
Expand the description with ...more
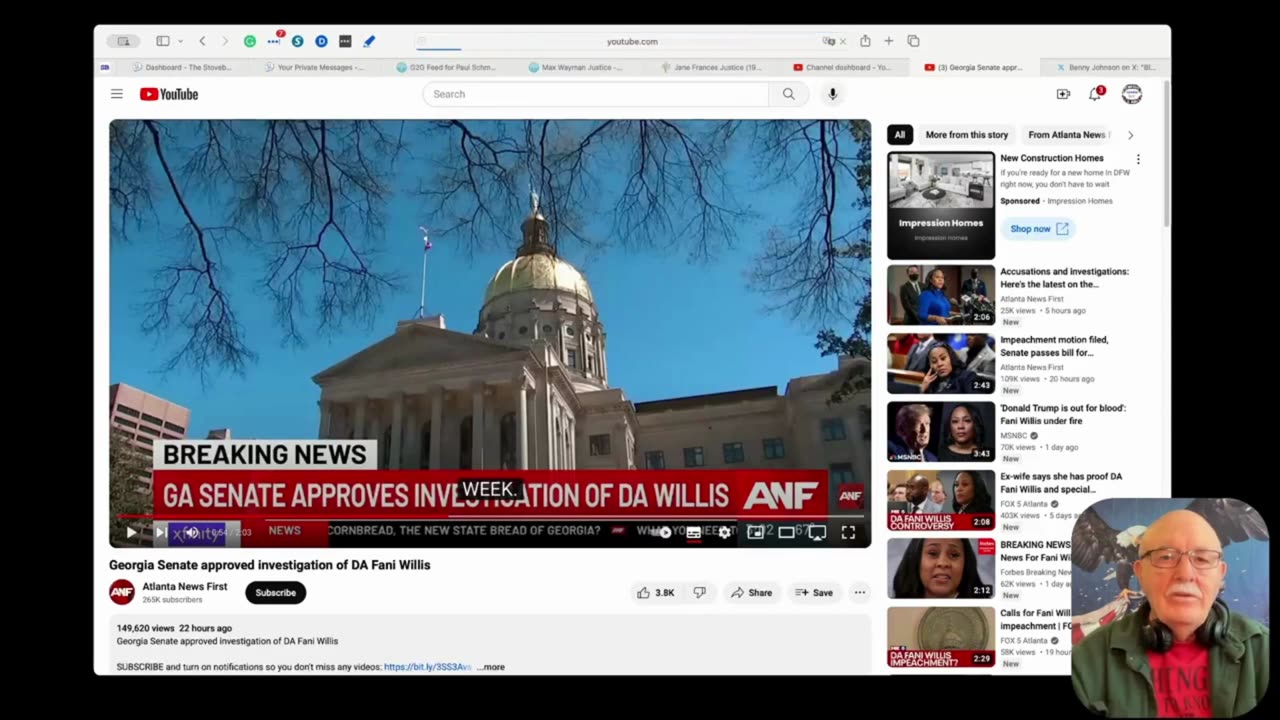point(490,667)
